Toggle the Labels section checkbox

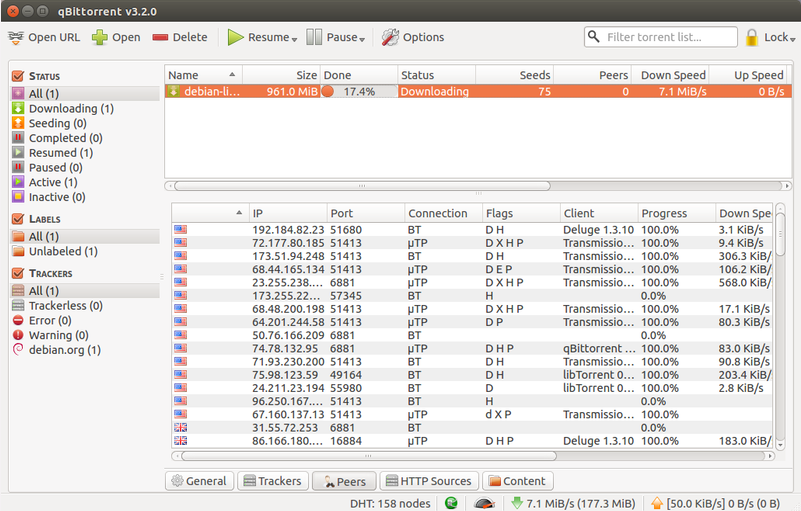click(x=18, y=219)
